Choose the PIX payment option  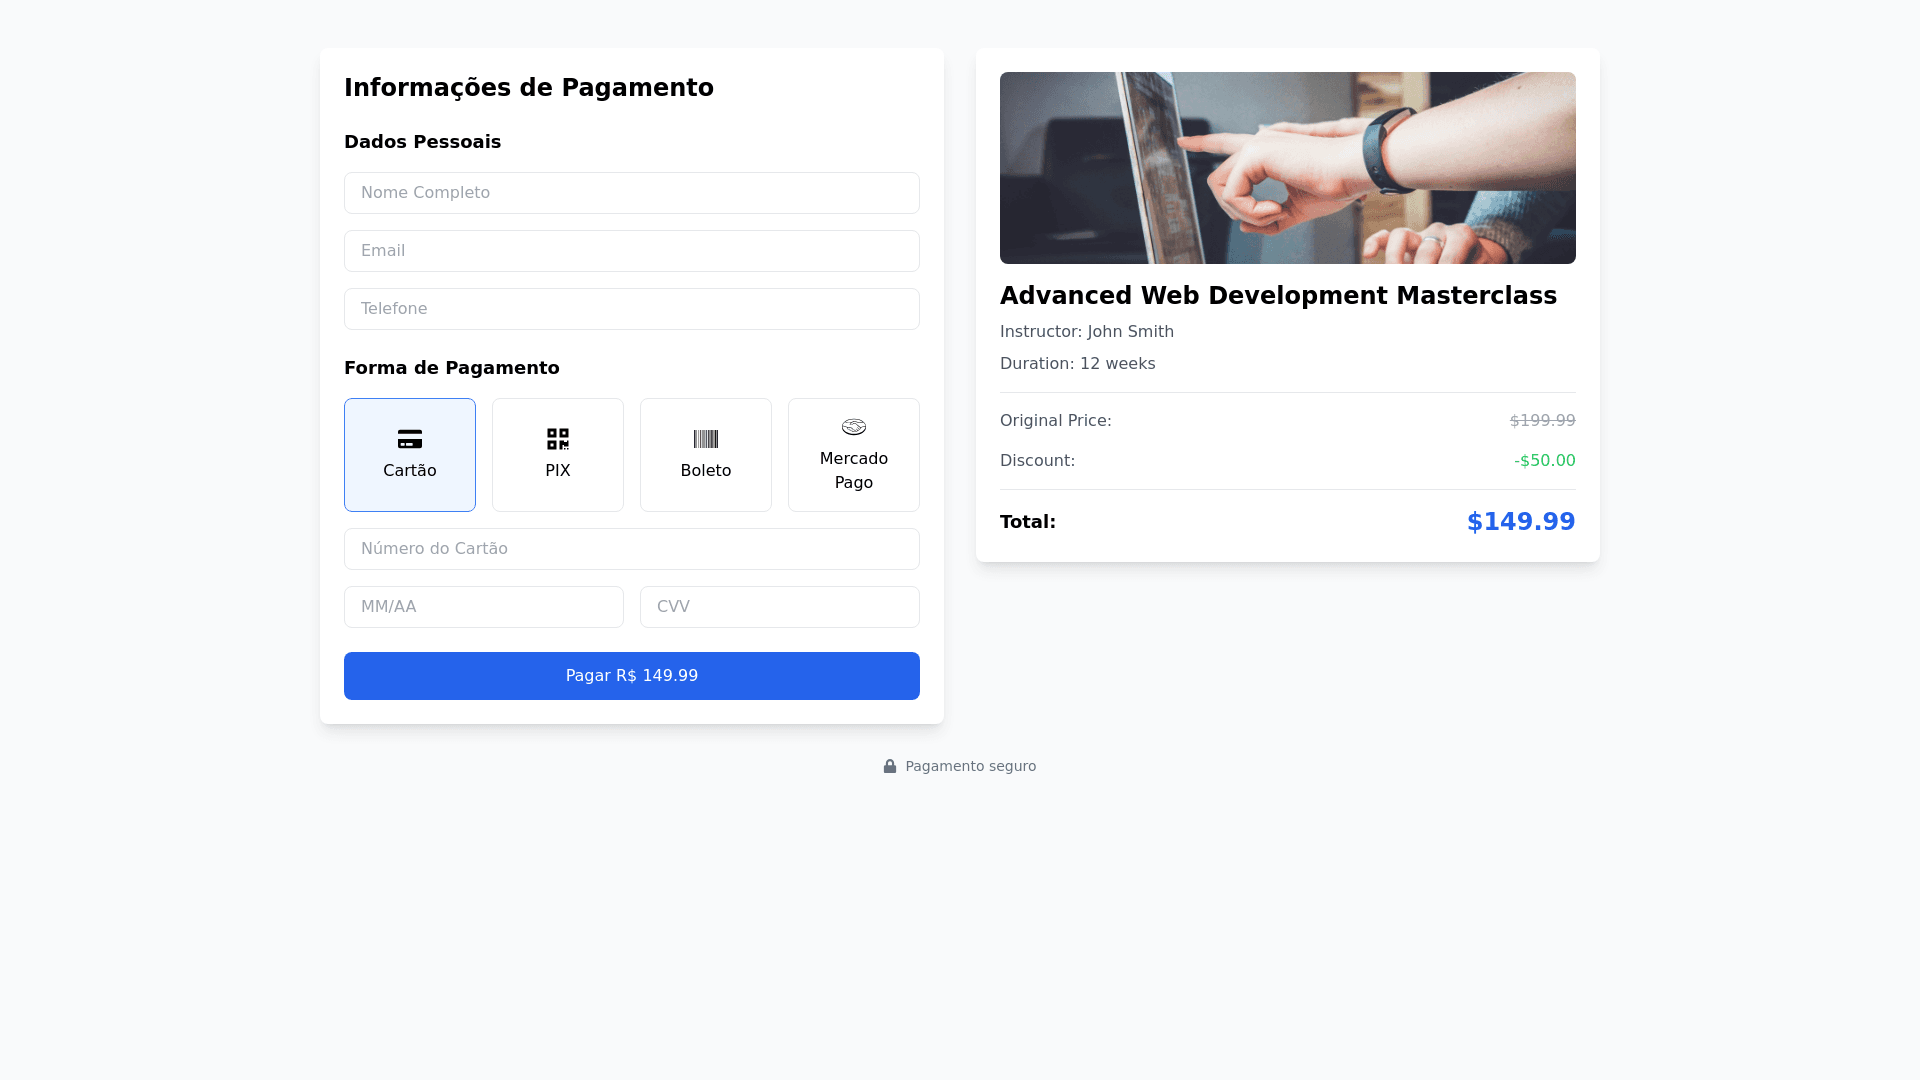[x=558, y=455]
